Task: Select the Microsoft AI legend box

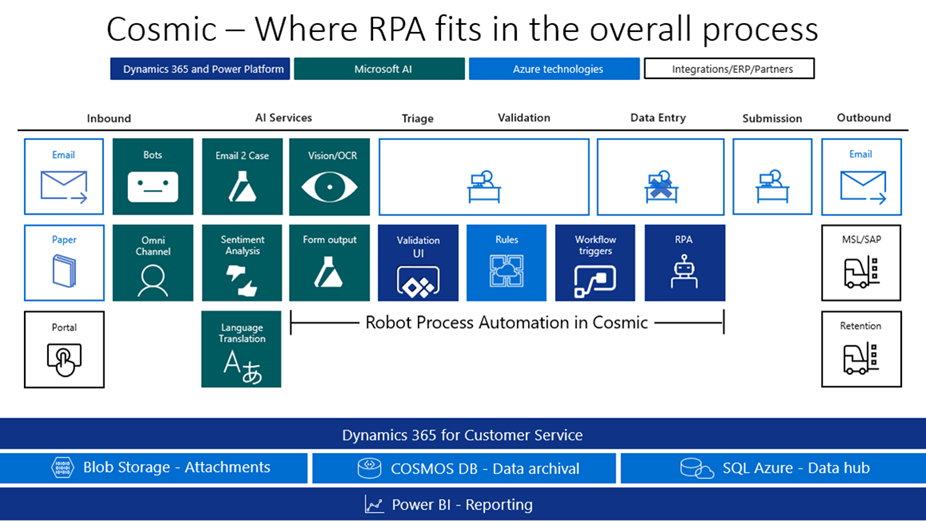Action: (x=380, y=69)
